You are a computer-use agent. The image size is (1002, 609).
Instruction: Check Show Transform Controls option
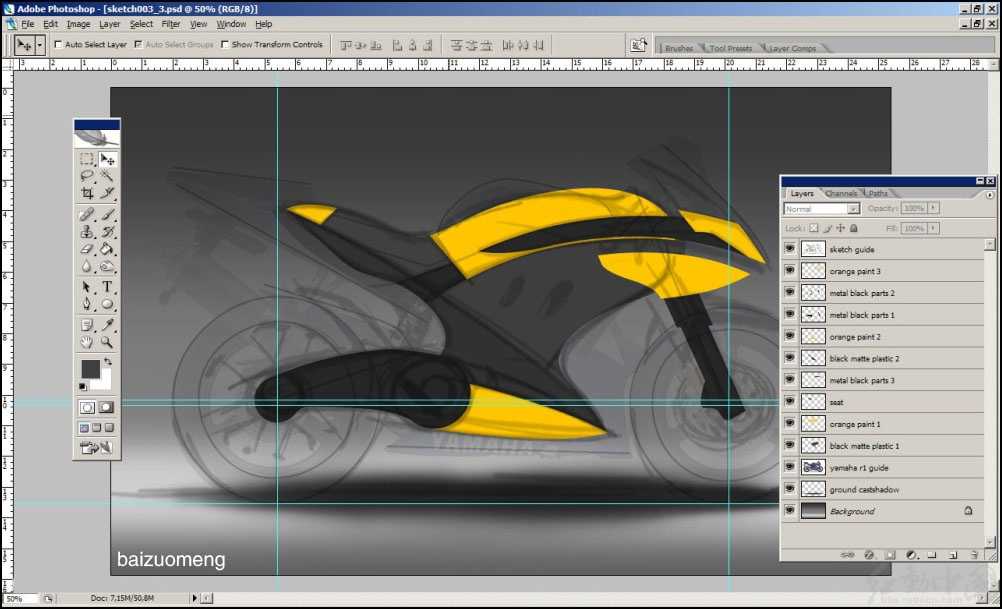tap(224, 45)
